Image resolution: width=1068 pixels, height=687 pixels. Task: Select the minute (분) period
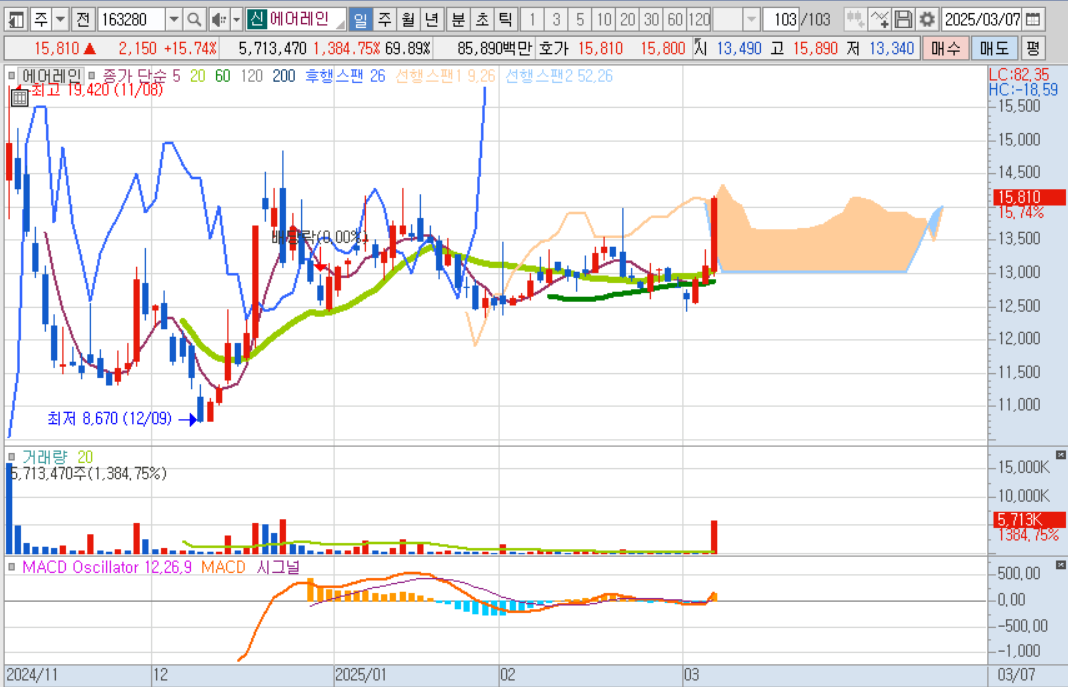[458, 19]
